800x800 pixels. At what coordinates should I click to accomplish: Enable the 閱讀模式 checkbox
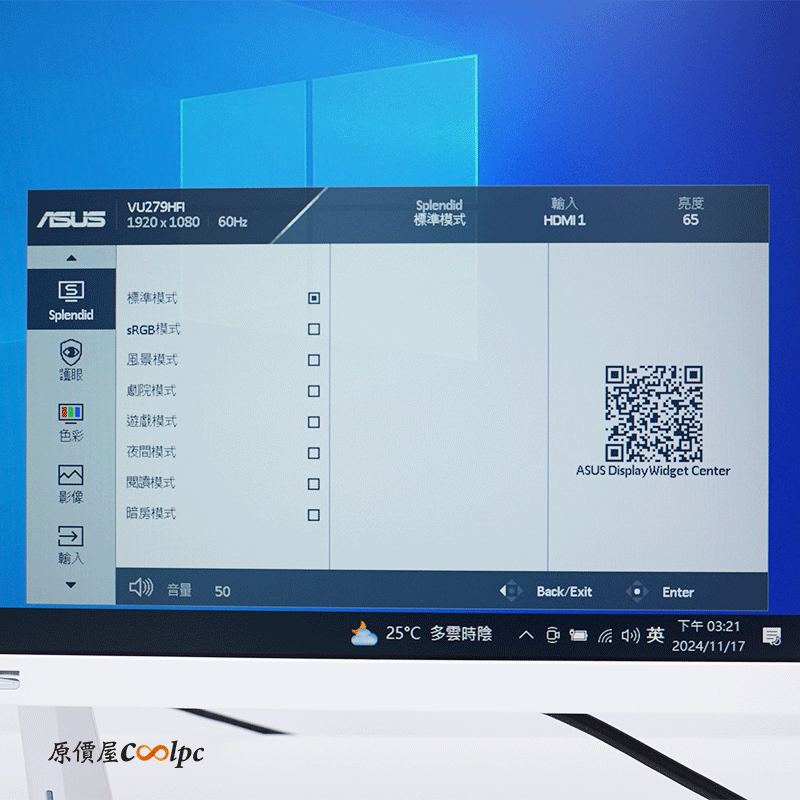(x=314, y=484)
